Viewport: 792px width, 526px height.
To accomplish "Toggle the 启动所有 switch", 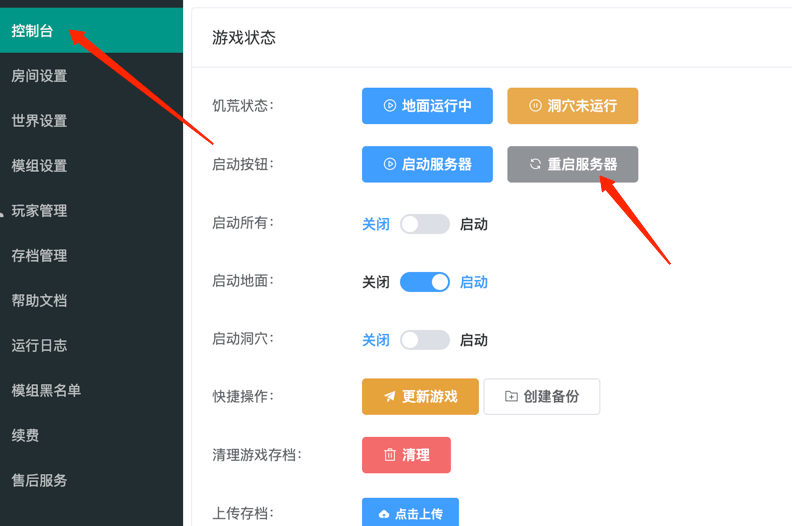I will pyautogui.click(x=425, y=225).
